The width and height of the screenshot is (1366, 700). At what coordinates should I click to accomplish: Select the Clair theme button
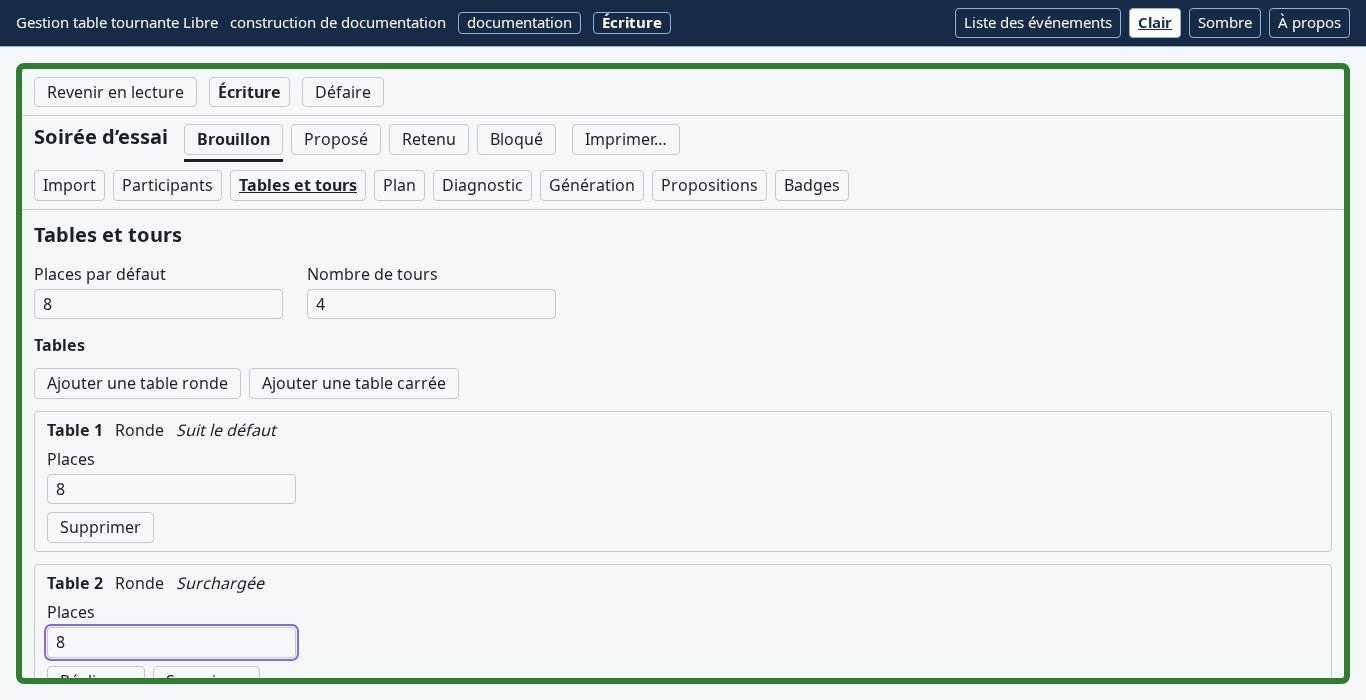1155,23
